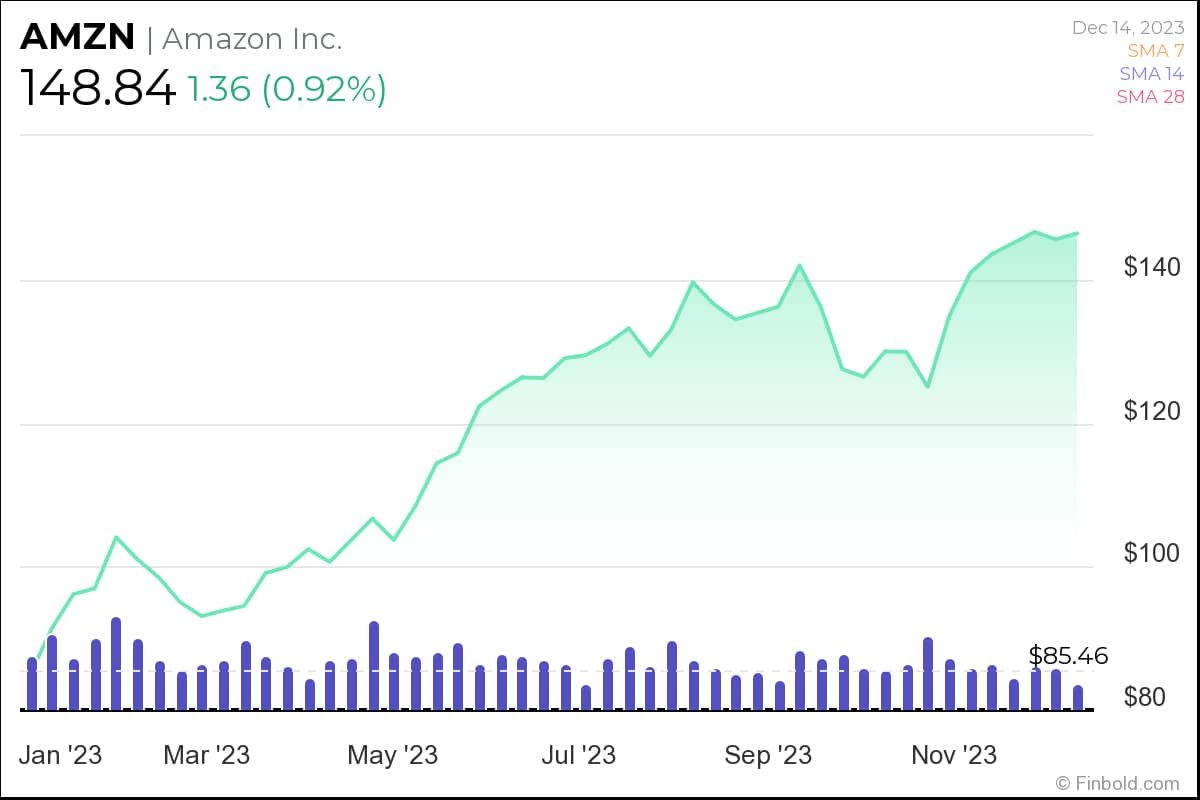
Task: Click the tallest volume bar near May '23
Action: click(374, 666)
